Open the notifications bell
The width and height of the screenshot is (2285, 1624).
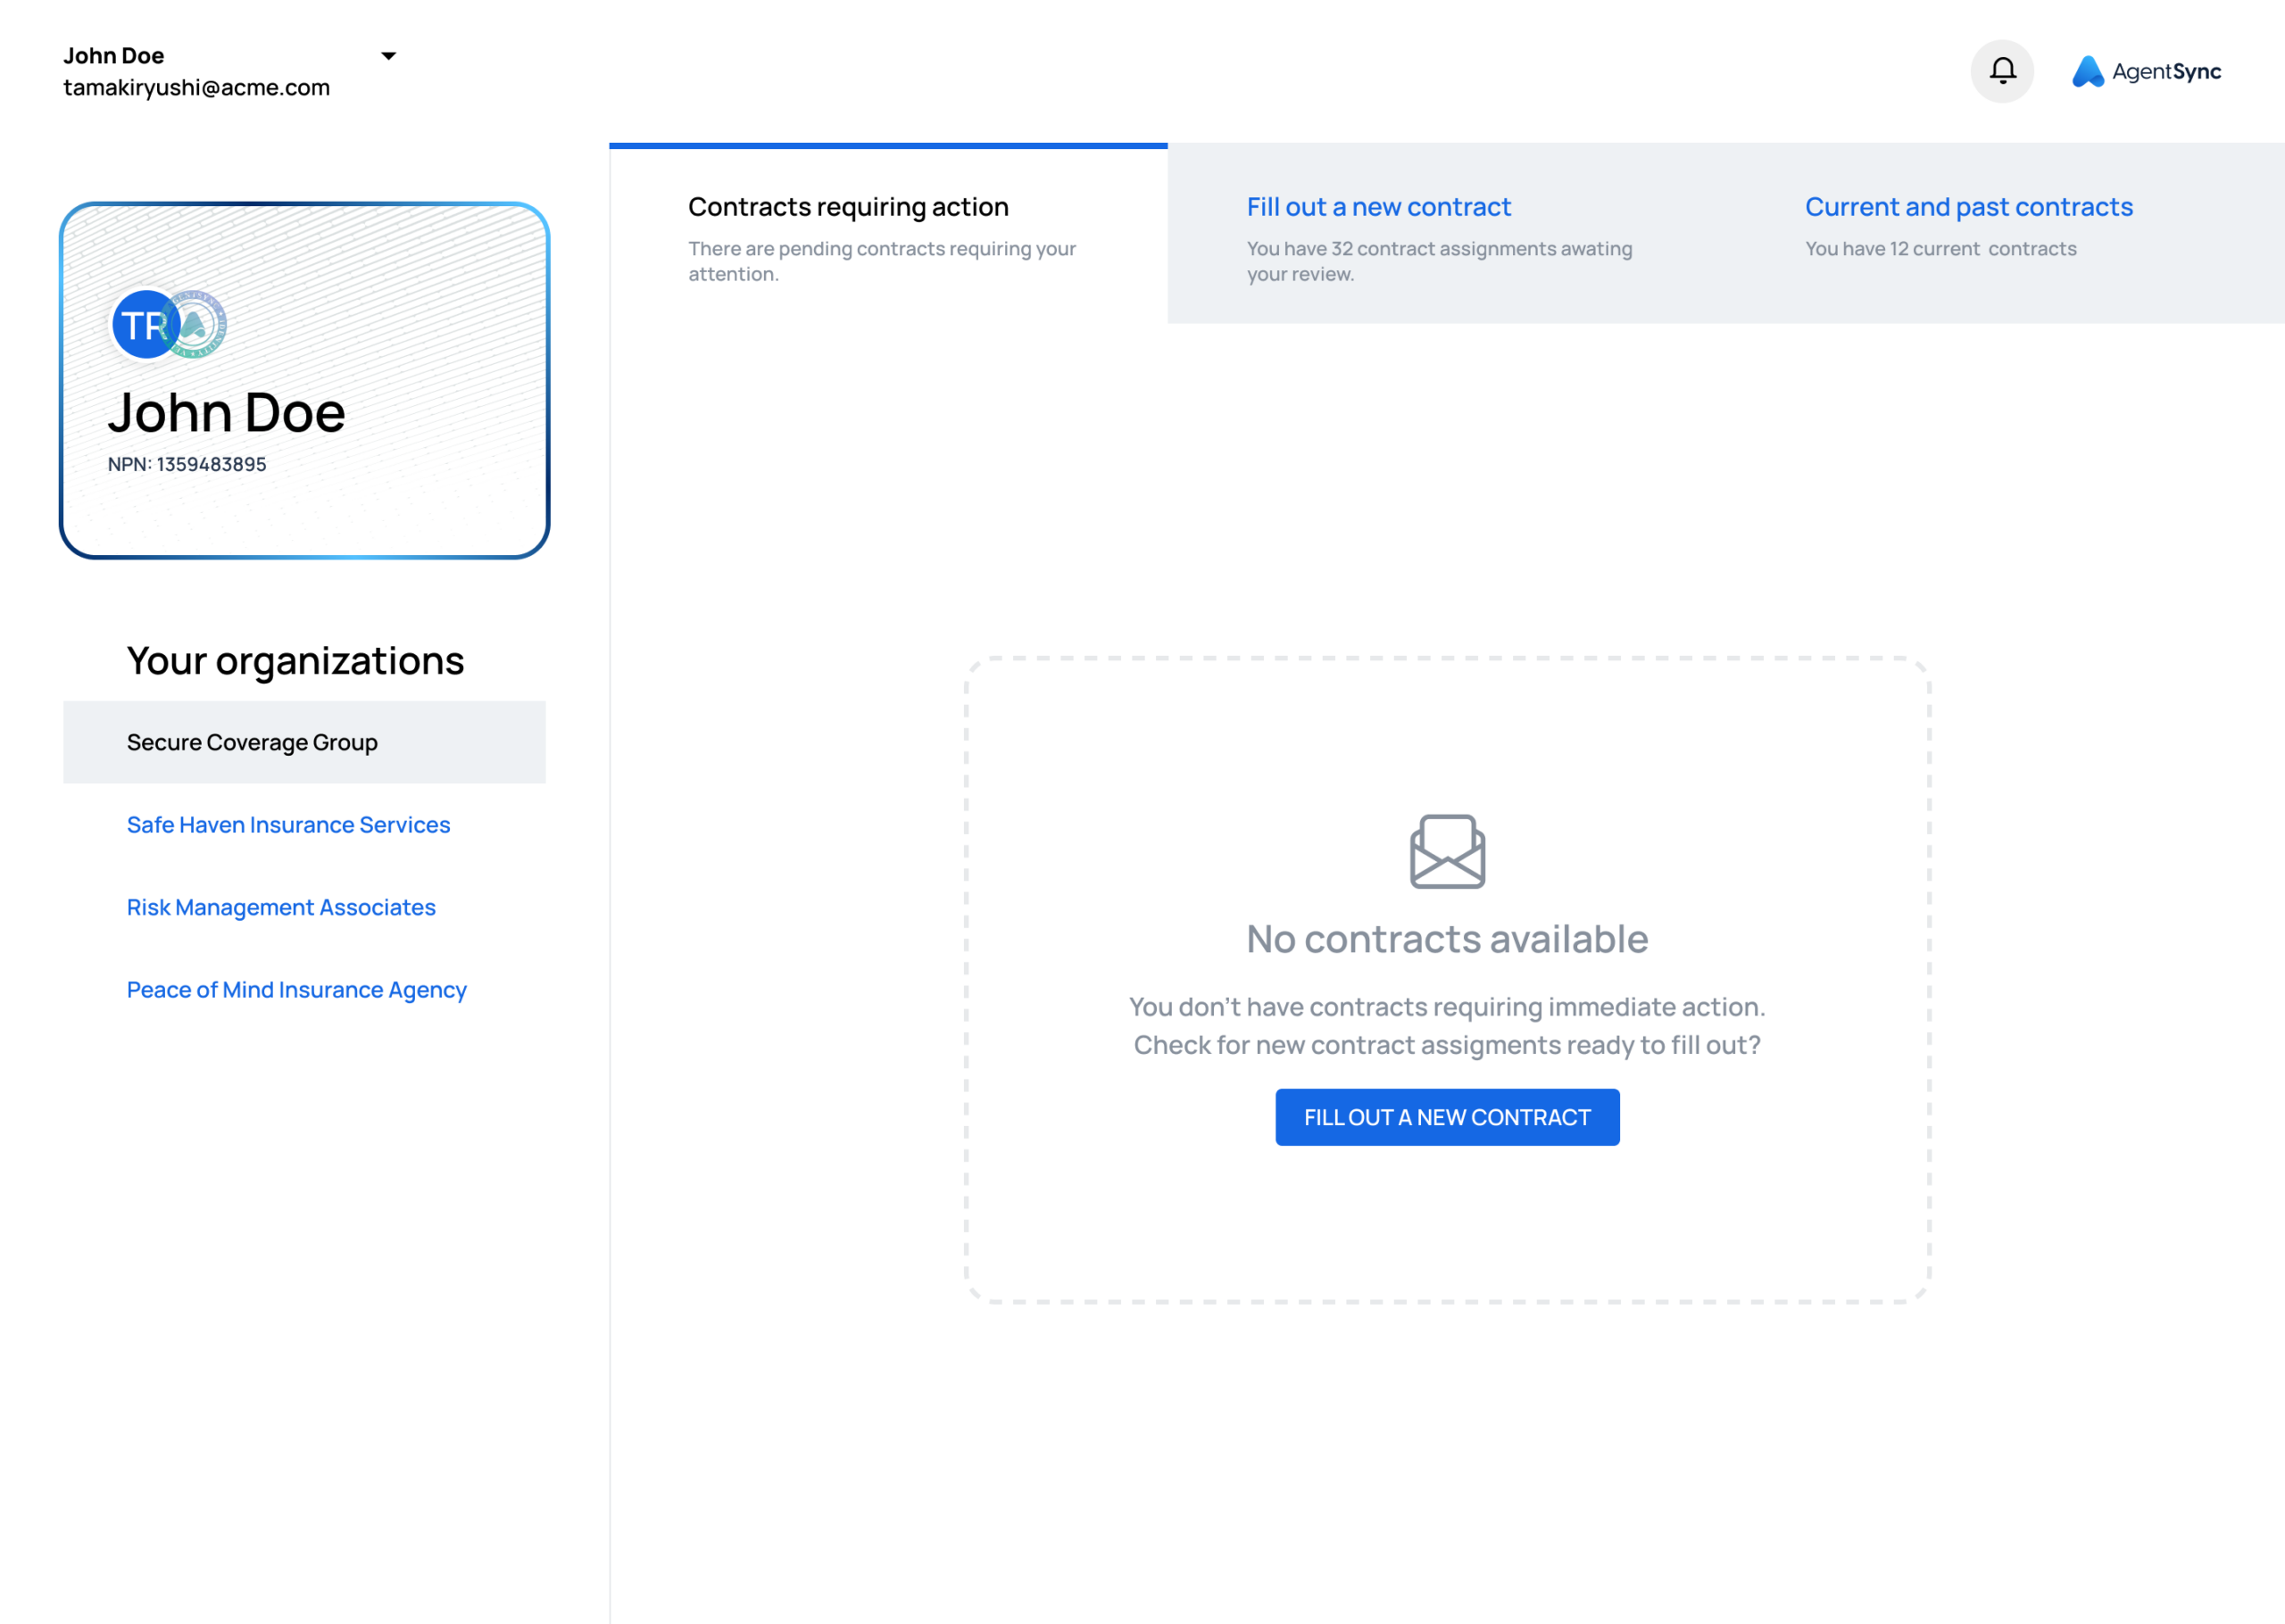pos(2001,71)
